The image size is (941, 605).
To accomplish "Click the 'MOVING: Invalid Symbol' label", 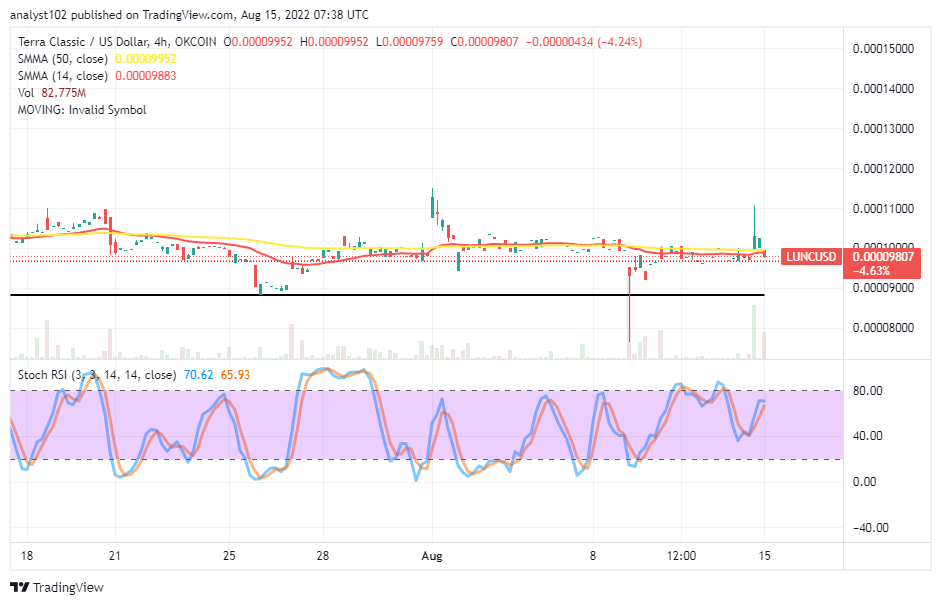I will (x=82, y=110).
